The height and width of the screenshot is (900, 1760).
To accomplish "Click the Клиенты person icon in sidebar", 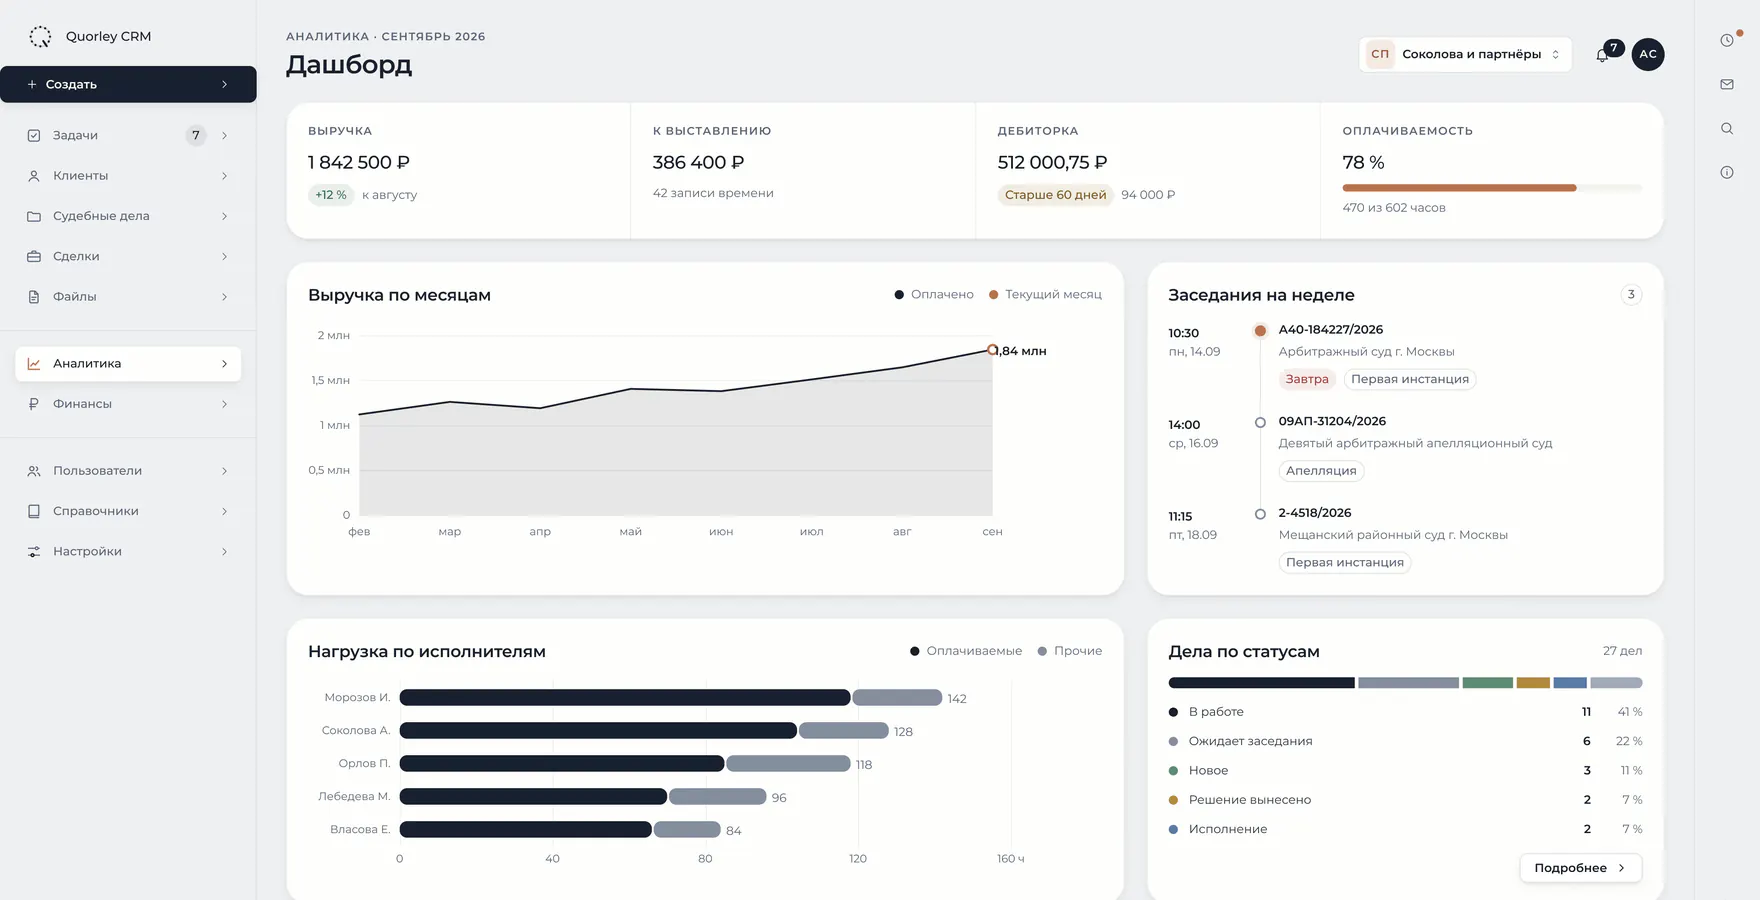I will click(34, 176).
